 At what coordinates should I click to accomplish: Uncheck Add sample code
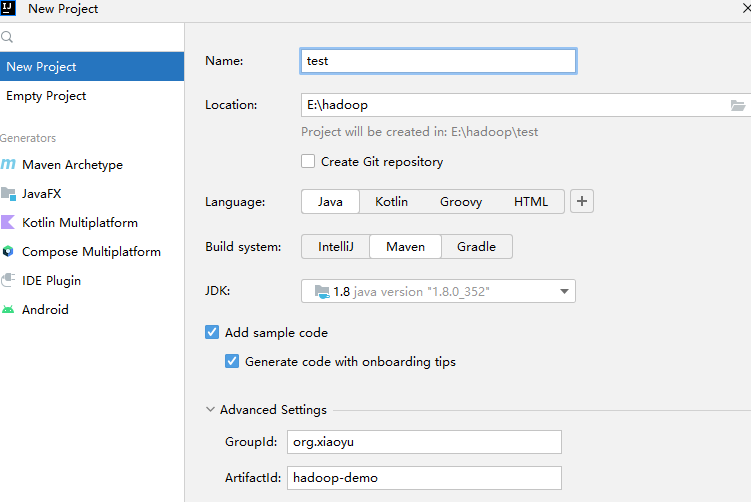212,332
